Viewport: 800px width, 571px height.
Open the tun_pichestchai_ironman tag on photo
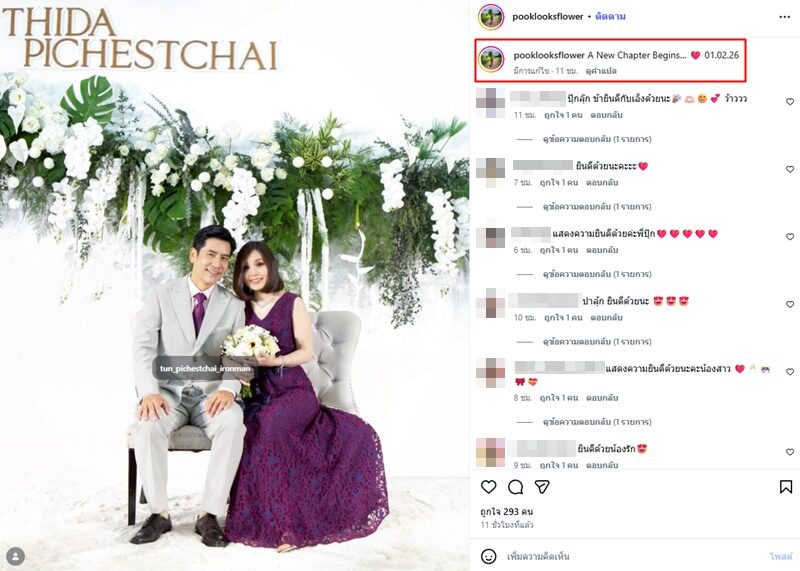tap(205, 368)
